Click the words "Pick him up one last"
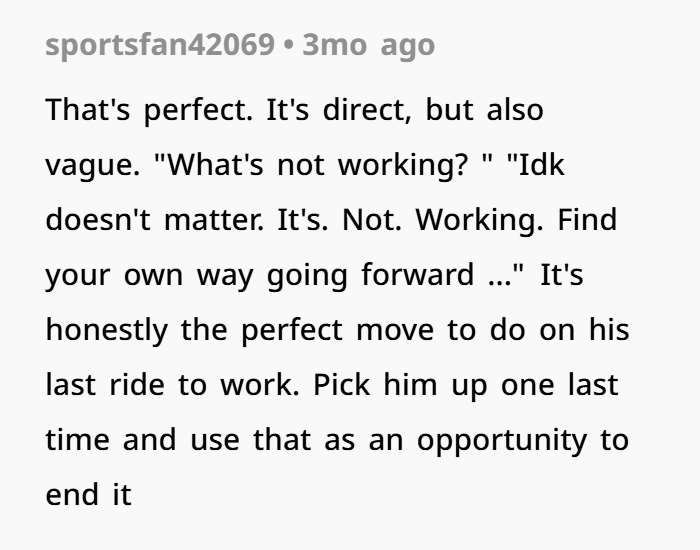This screenshot has width=700, height=550. pyautogui.click(x=466, y=385)
